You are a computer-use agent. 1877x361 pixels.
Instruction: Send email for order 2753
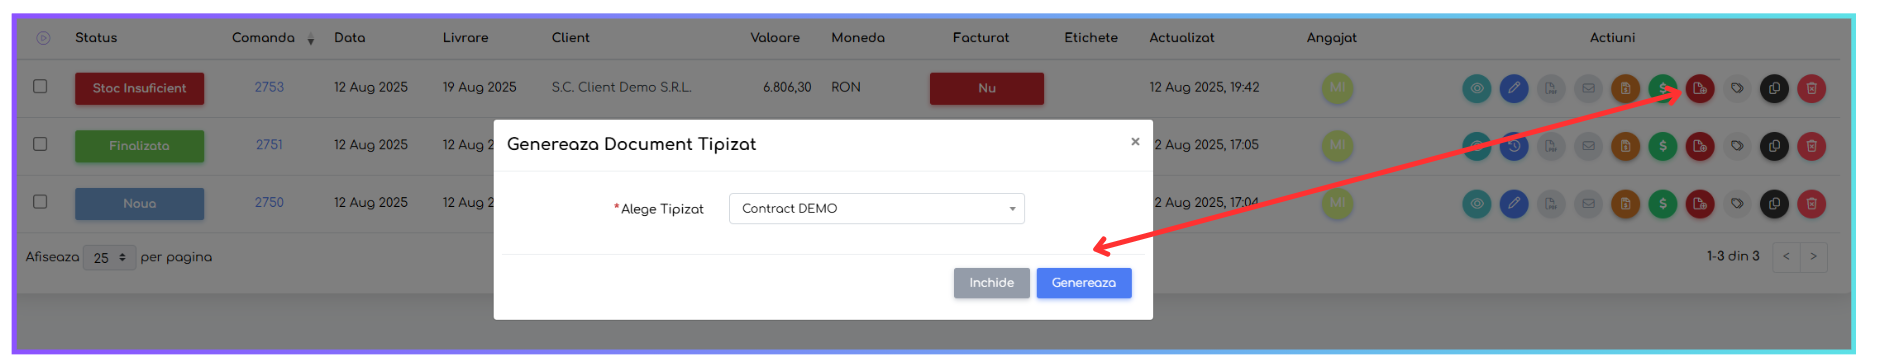pyautogui.click(x=1588, y=89)
